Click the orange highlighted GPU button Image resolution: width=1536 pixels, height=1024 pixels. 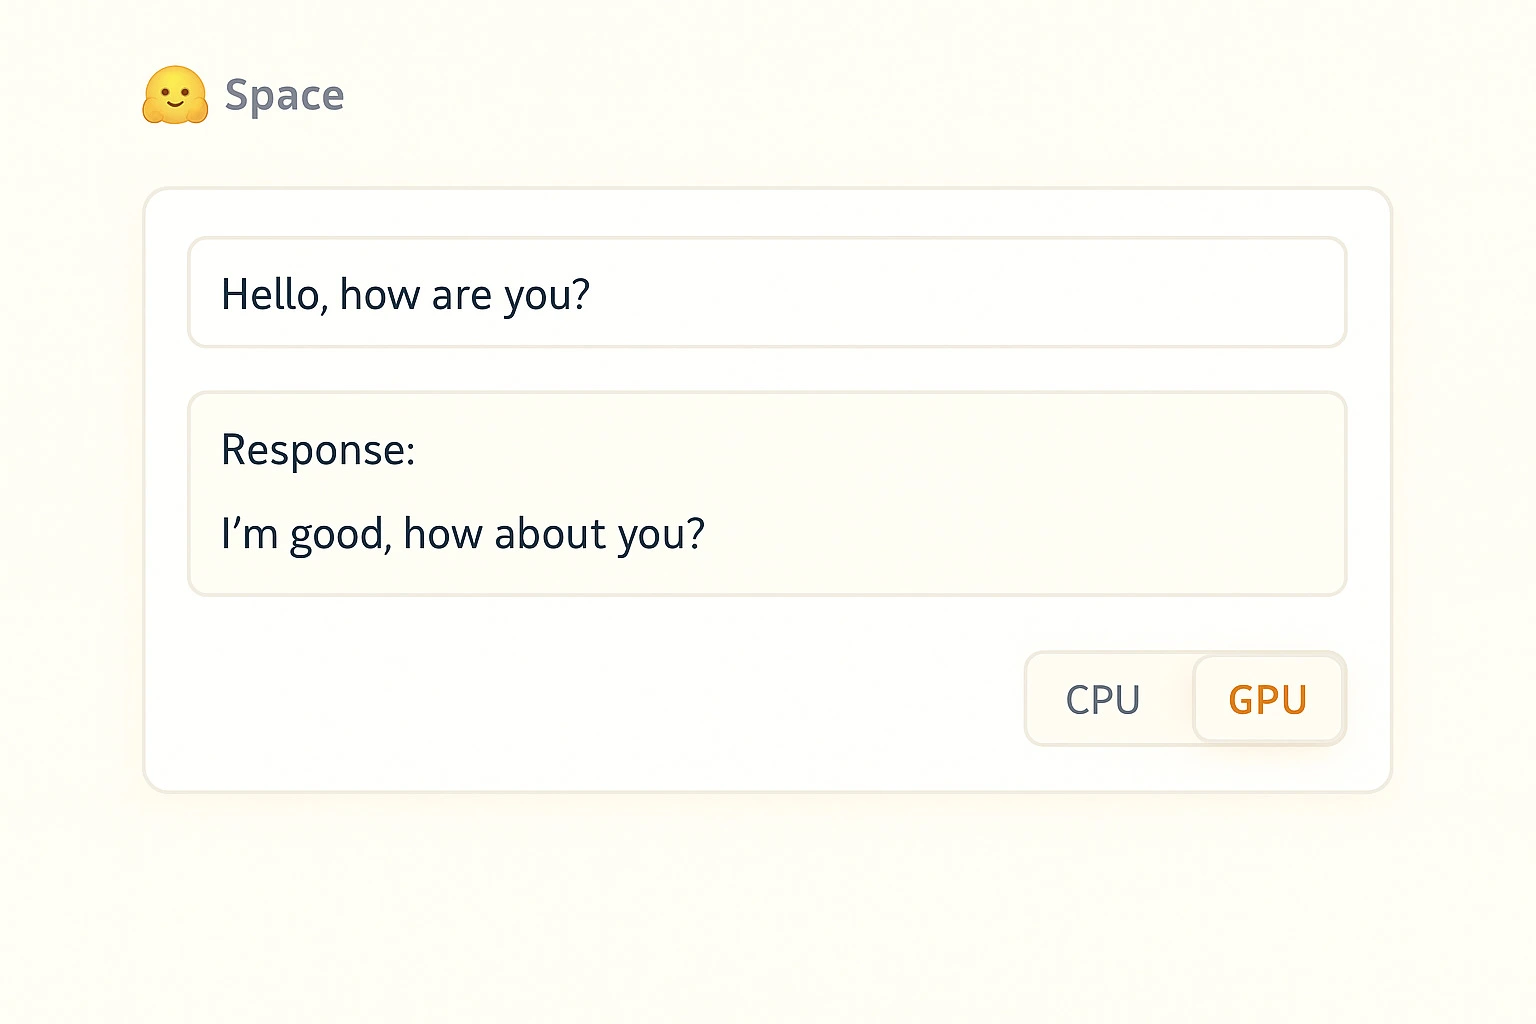coord(1268,699)
